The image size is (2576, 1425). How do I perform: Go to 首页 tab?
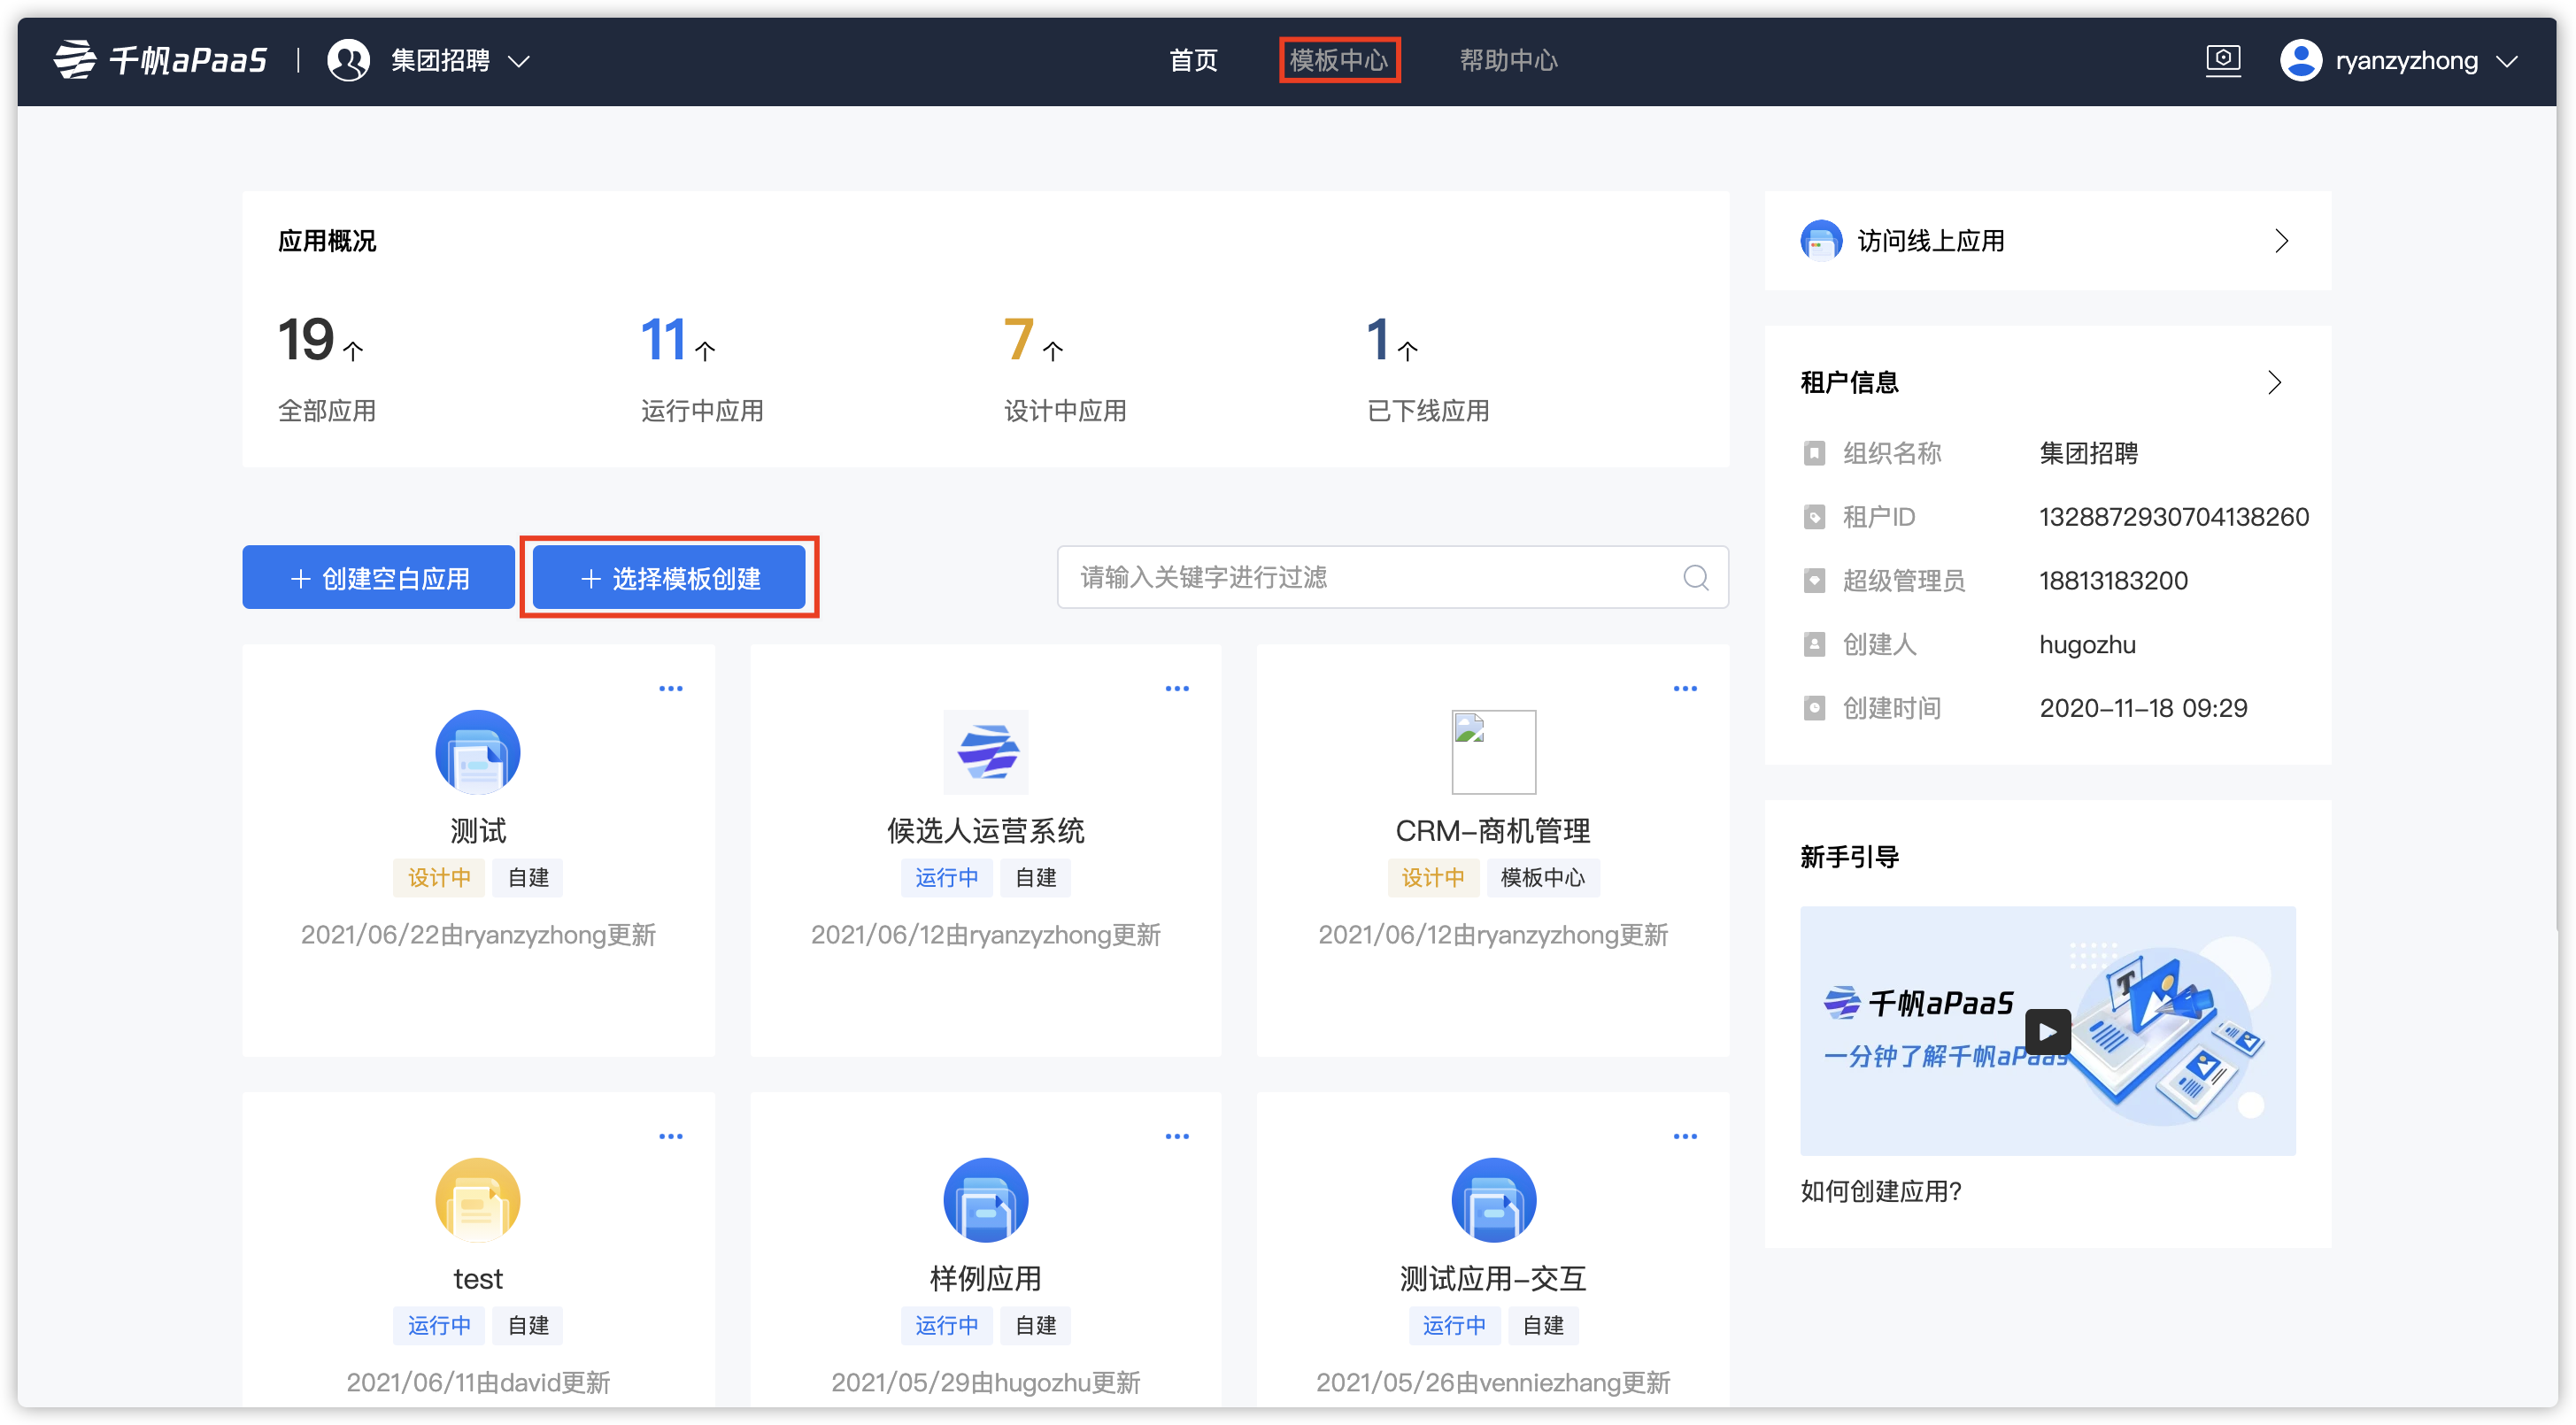(1193, 60)
